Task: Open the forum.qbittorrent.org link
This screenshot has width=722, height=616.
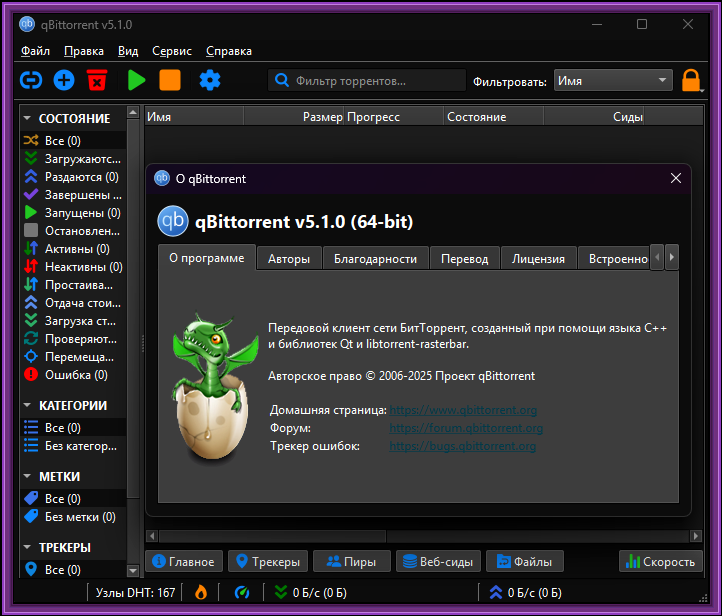Action: tap(466, 428)
